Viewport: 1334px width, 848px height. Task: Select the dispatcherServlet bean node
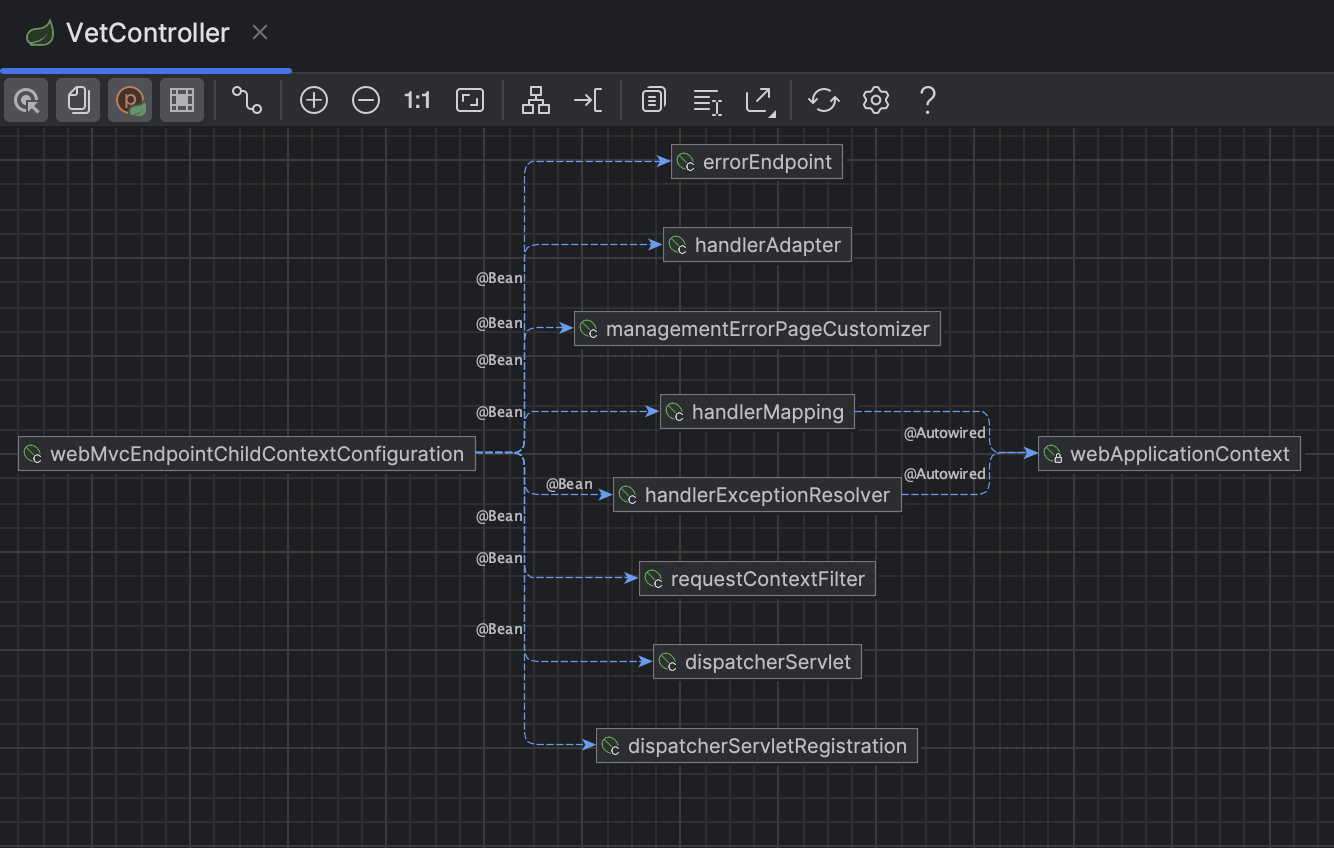click(x=757, y=661)
